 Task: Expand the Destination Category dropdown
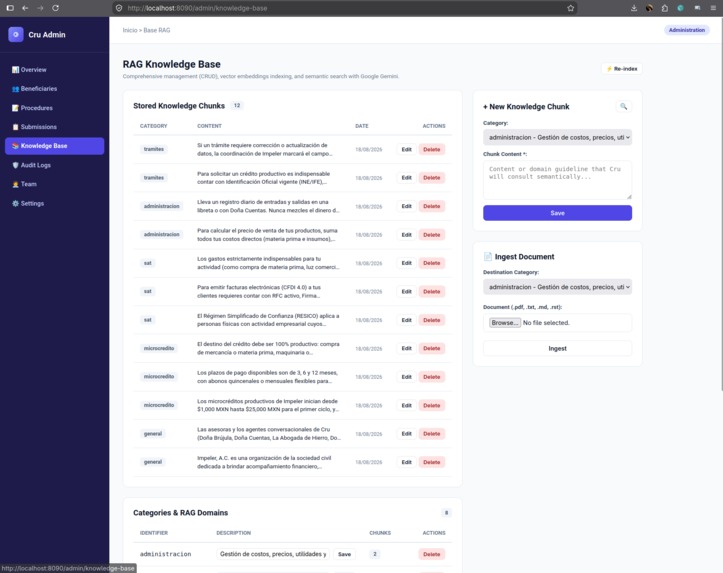point(557,287)
